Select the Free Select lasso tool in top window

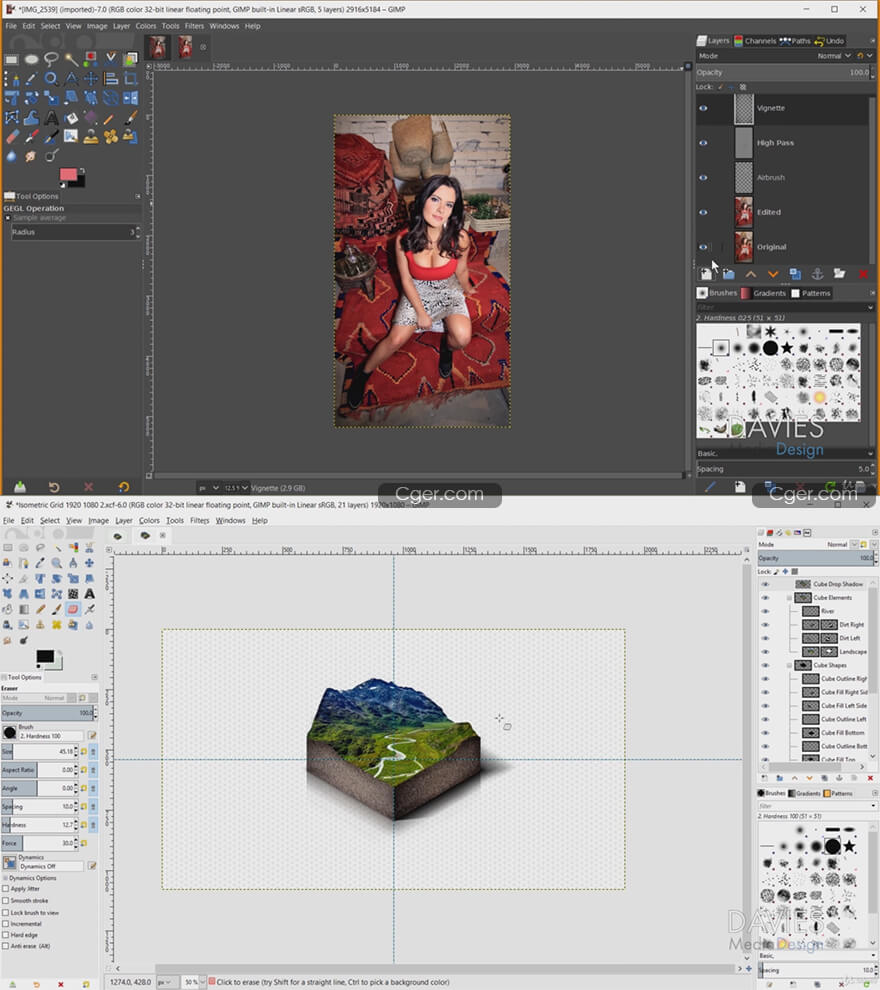click(51, 59)
